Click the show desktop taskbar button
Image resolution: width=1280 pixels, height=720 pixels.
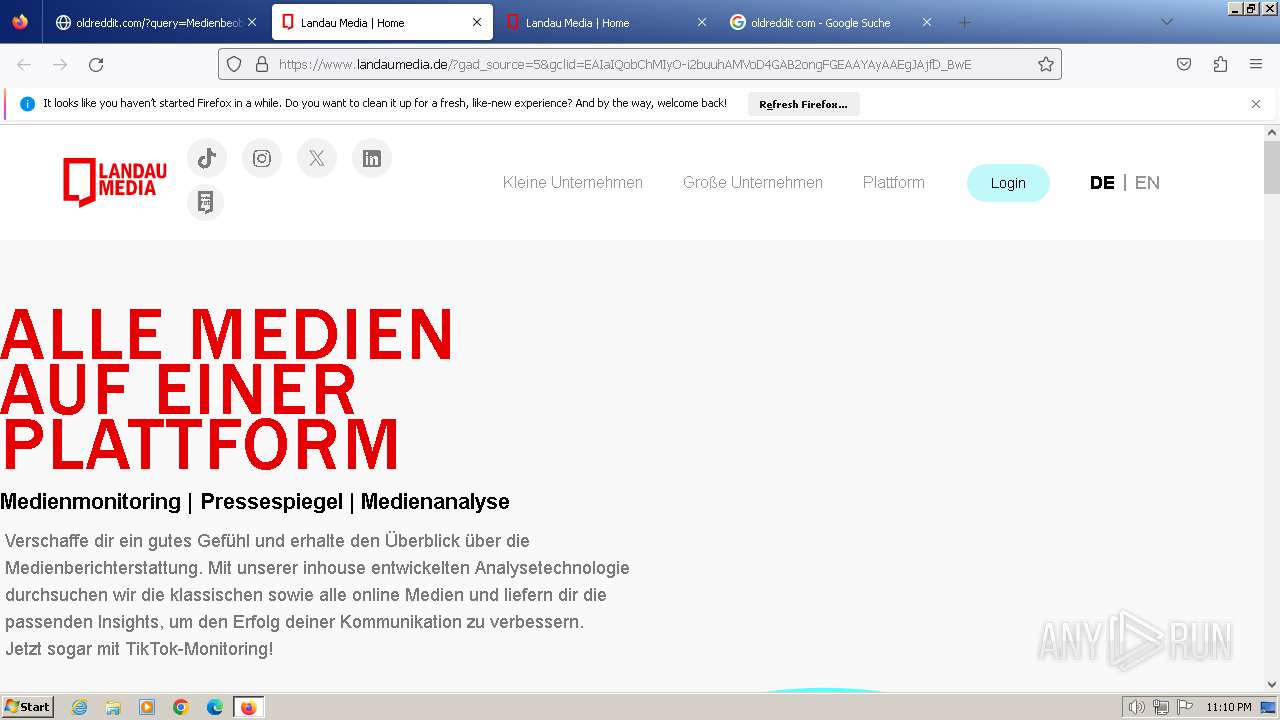tap(1268, 707)
